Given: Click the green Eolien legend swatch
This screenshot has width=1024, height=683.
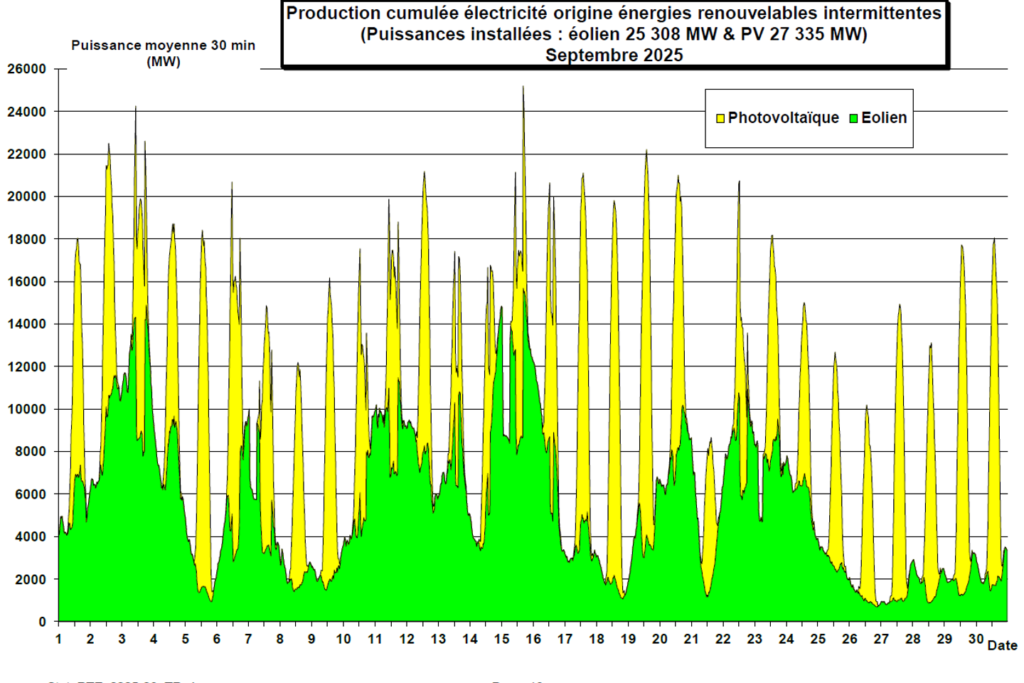Looking at the screenshot, I should [x=853, y=118].
